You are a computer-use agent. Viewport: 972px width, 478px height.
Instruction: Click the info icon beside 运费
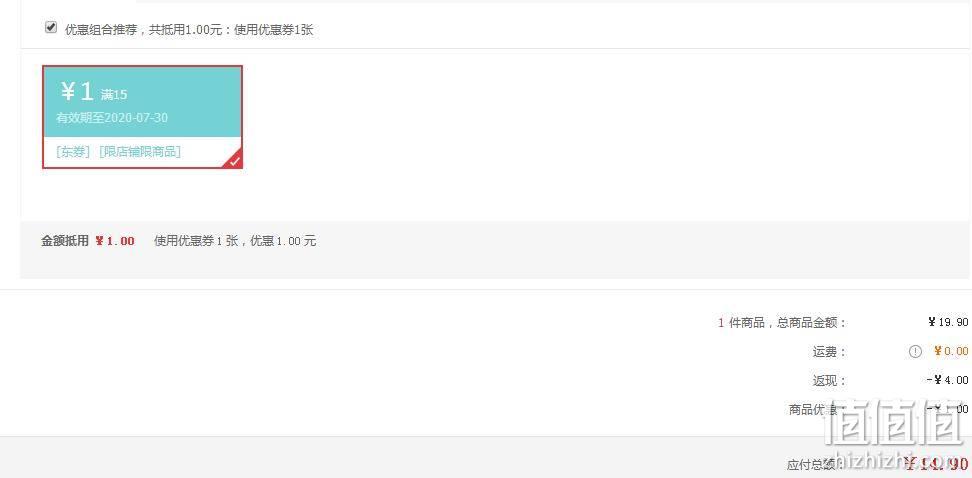(x=915, y=352)
